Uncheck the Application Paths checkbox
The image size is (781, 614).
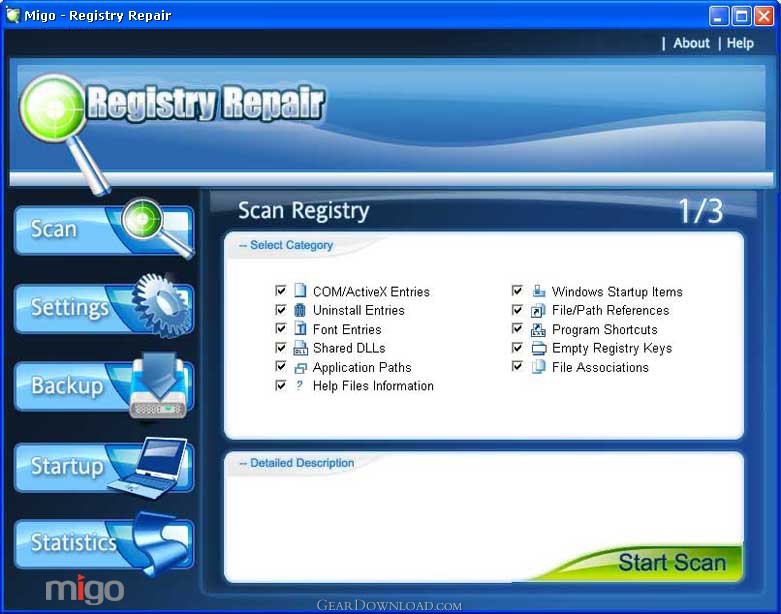pyautogui.click(x=281, y=367)
